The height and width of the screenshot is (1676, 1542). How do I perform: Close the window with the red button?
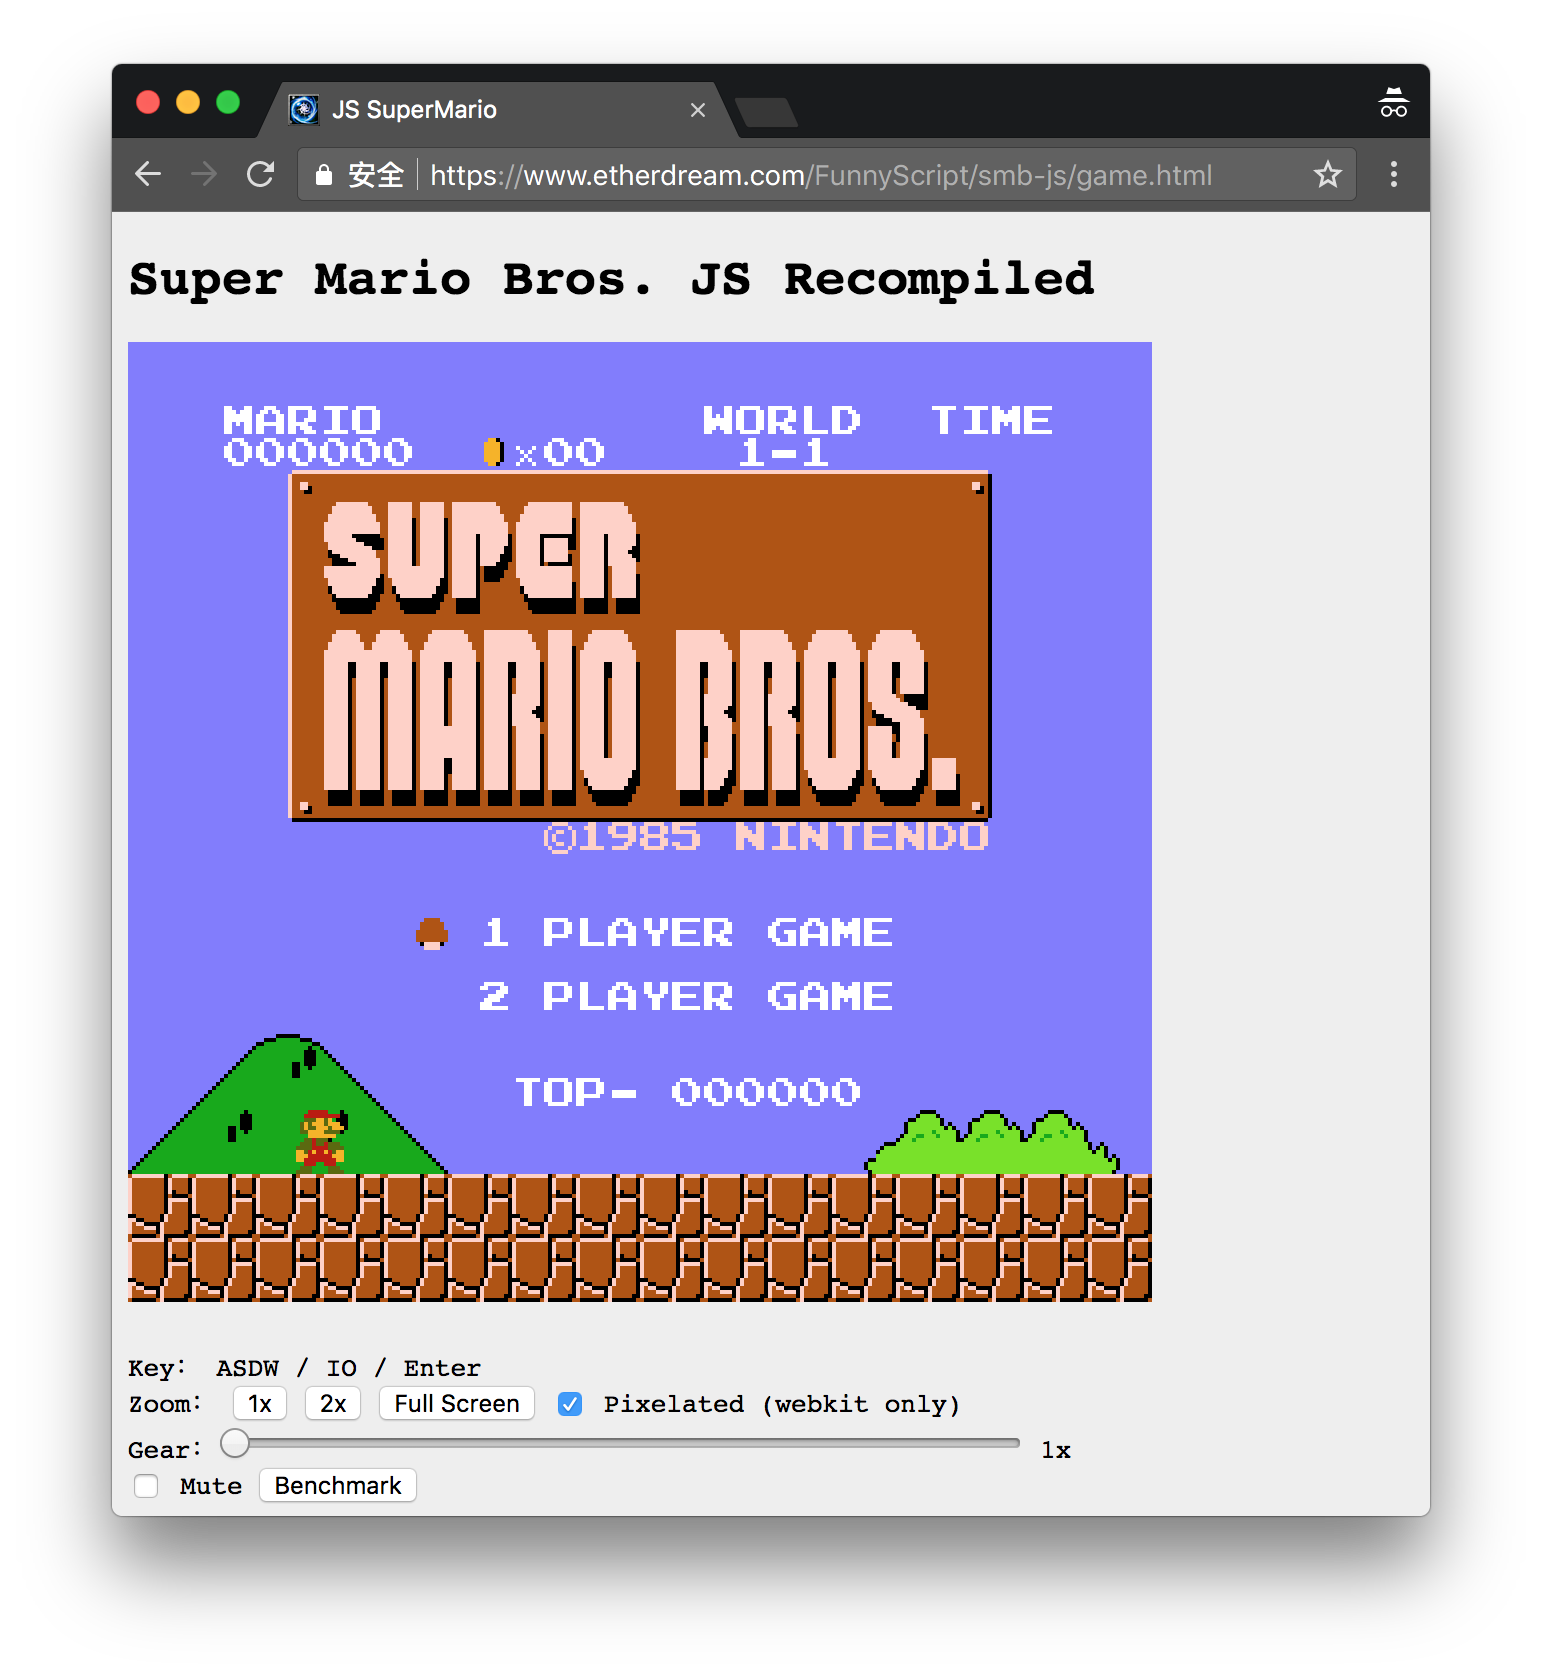(x=148, y=102)
